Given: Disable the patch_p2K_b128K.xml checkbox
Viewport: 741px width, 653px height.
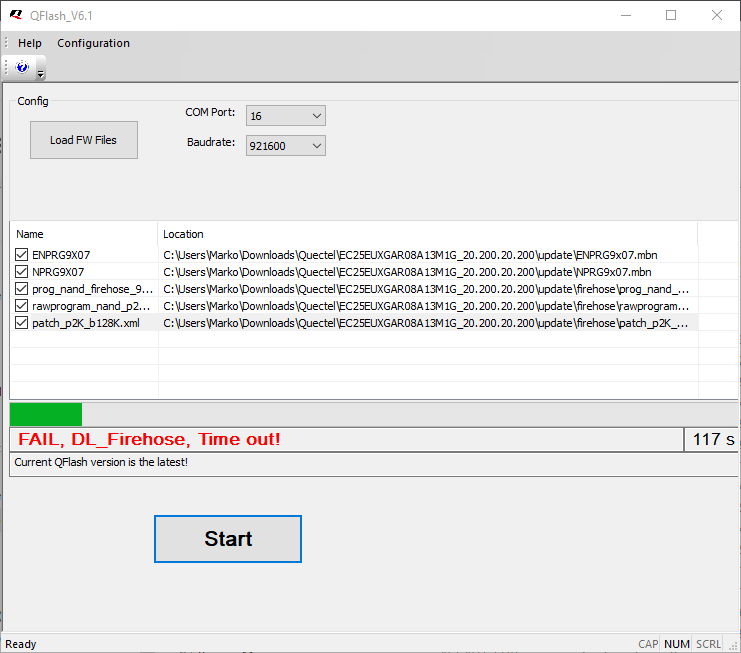Looking at the screenshot, I should [x=22, y=323].
